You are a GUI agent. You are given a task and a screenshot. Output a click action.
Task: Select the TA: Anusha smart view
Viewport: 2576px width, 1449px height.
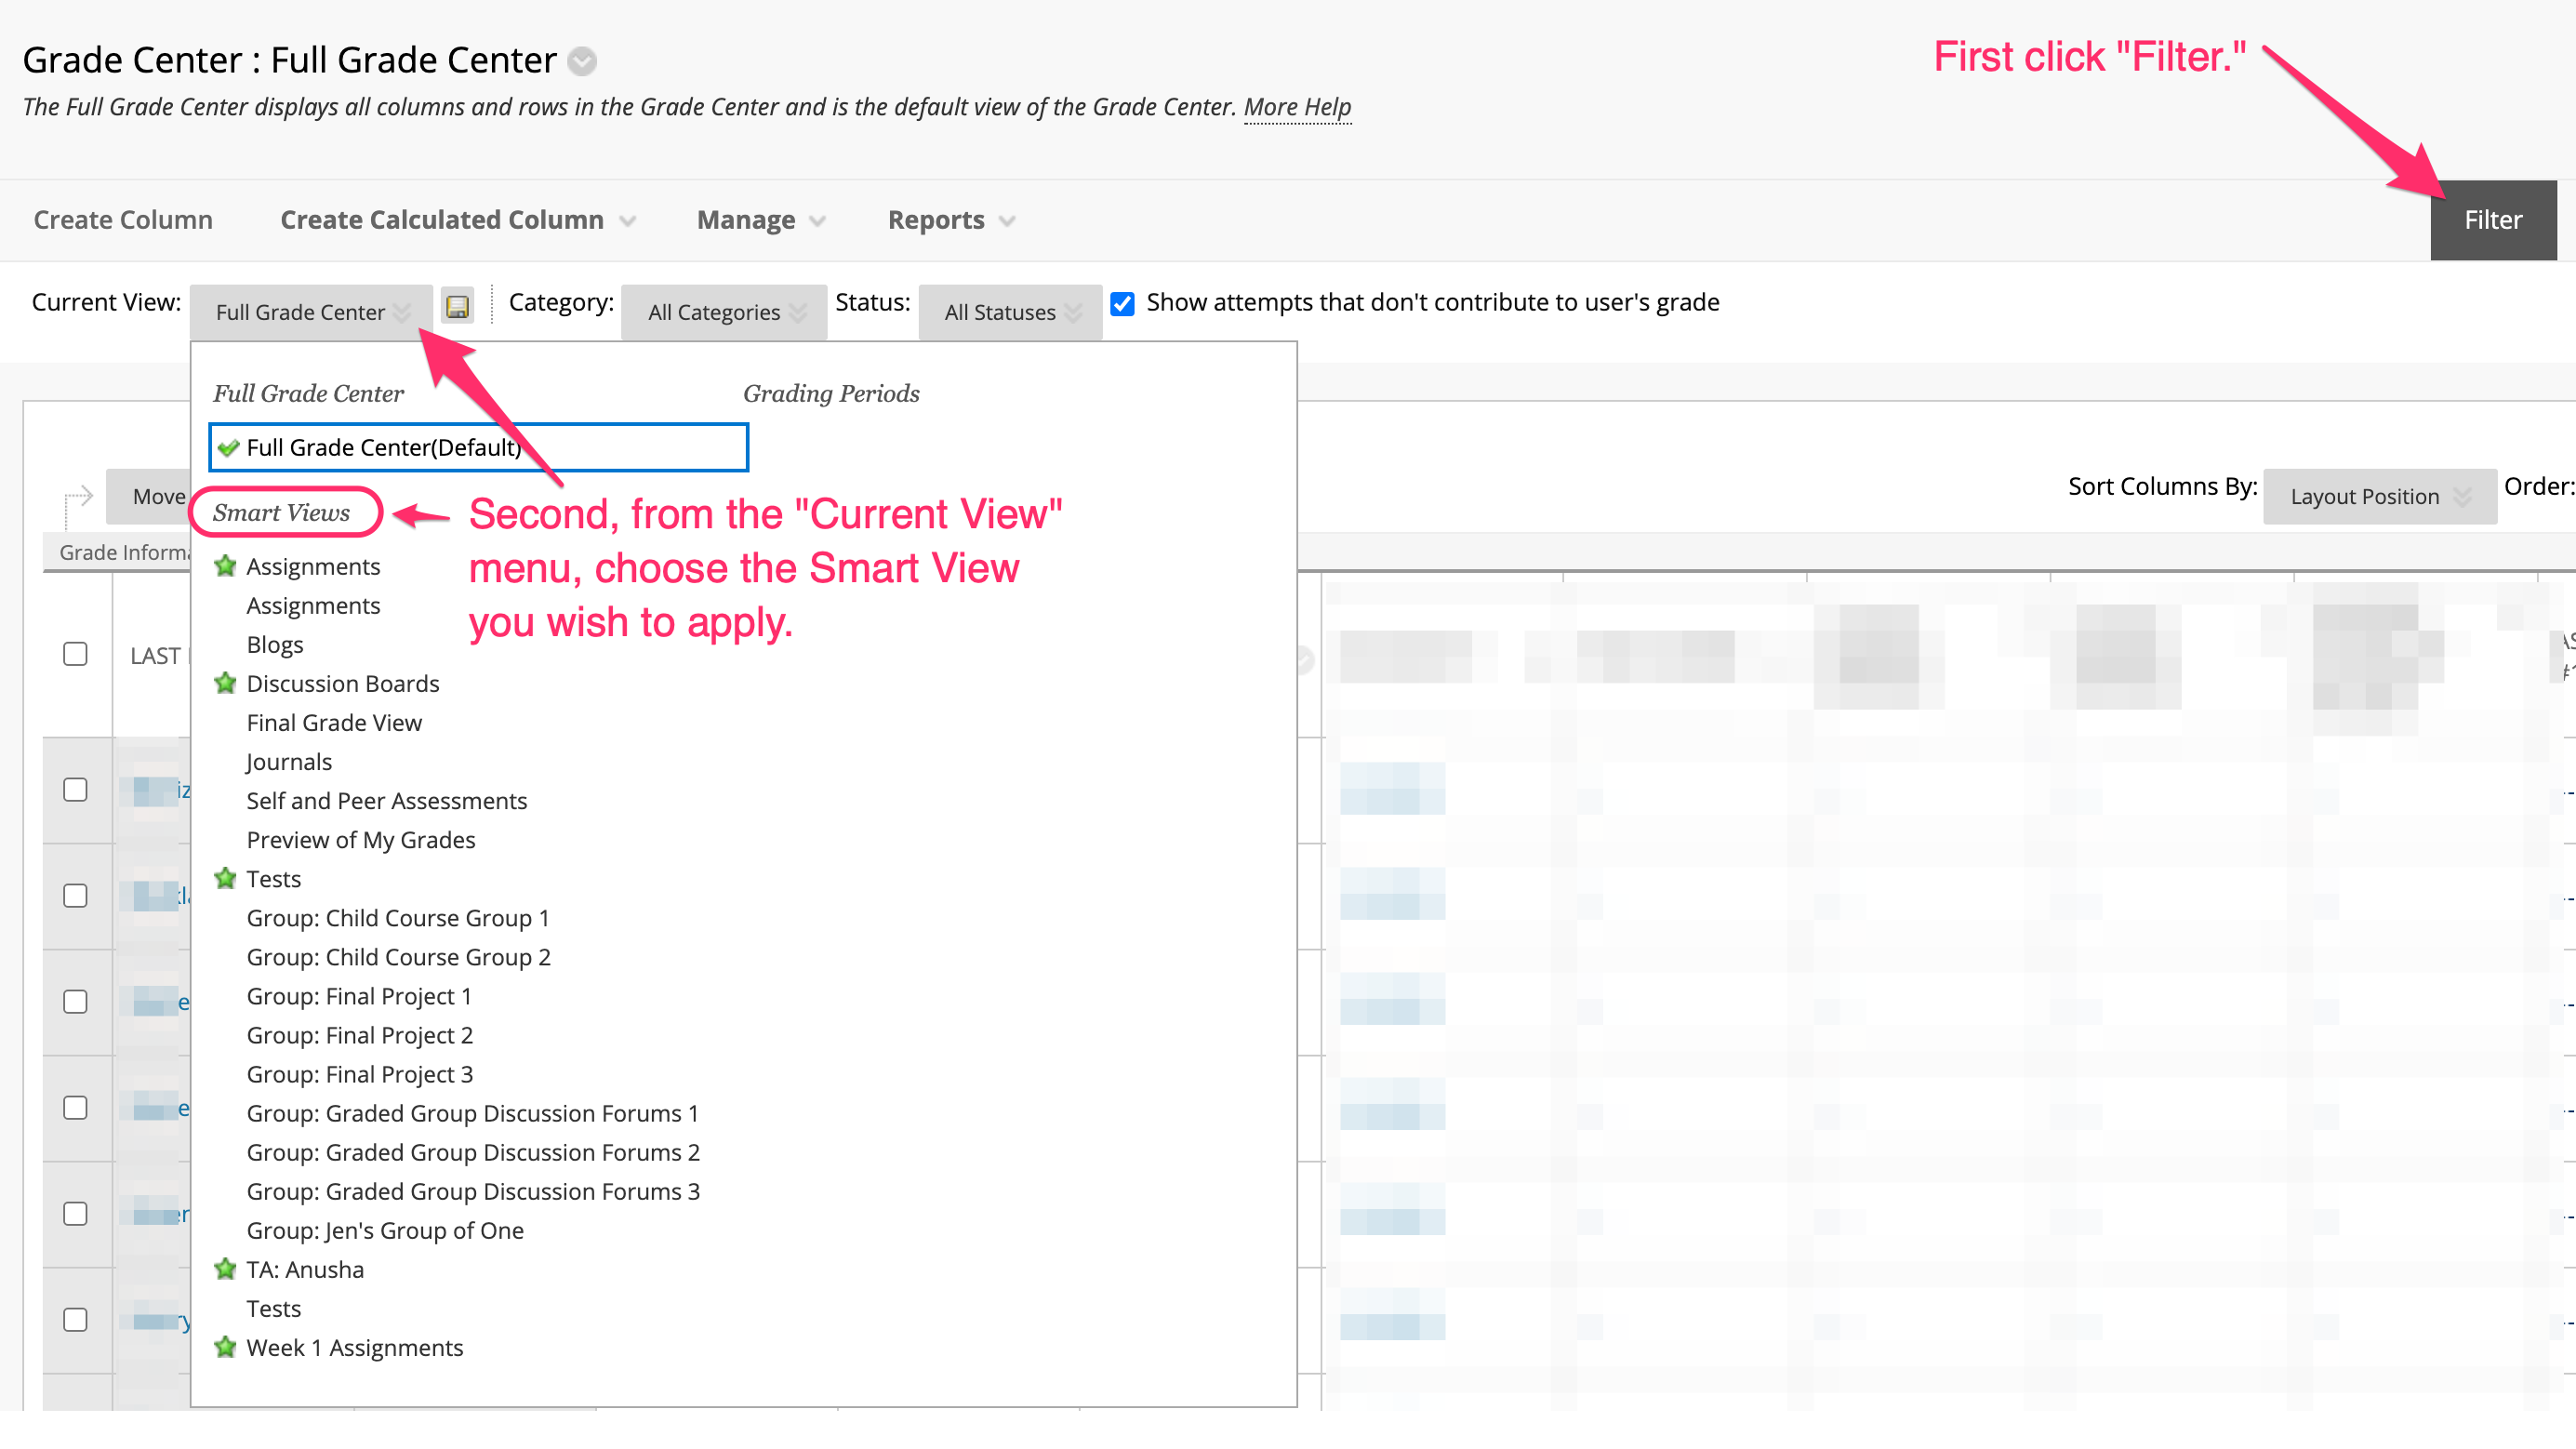point(305,1270)
